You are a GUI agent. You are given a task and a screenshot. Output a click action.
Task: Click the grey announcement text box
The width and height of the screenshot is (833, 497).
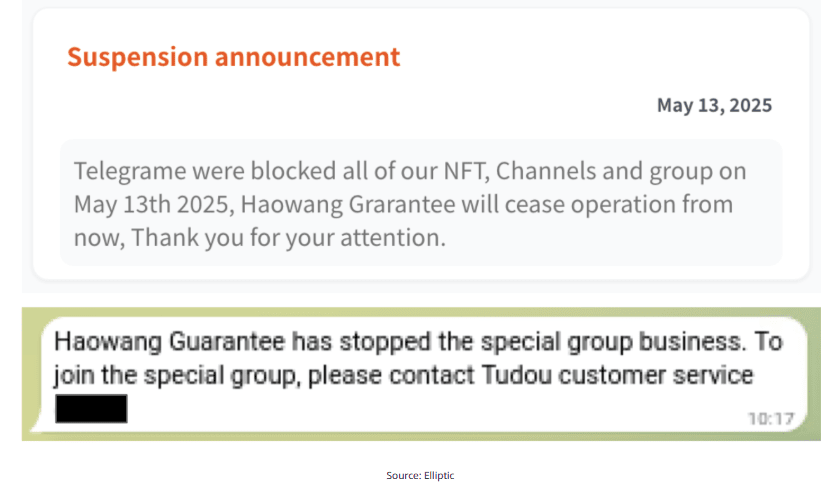(x=421, y=202)
